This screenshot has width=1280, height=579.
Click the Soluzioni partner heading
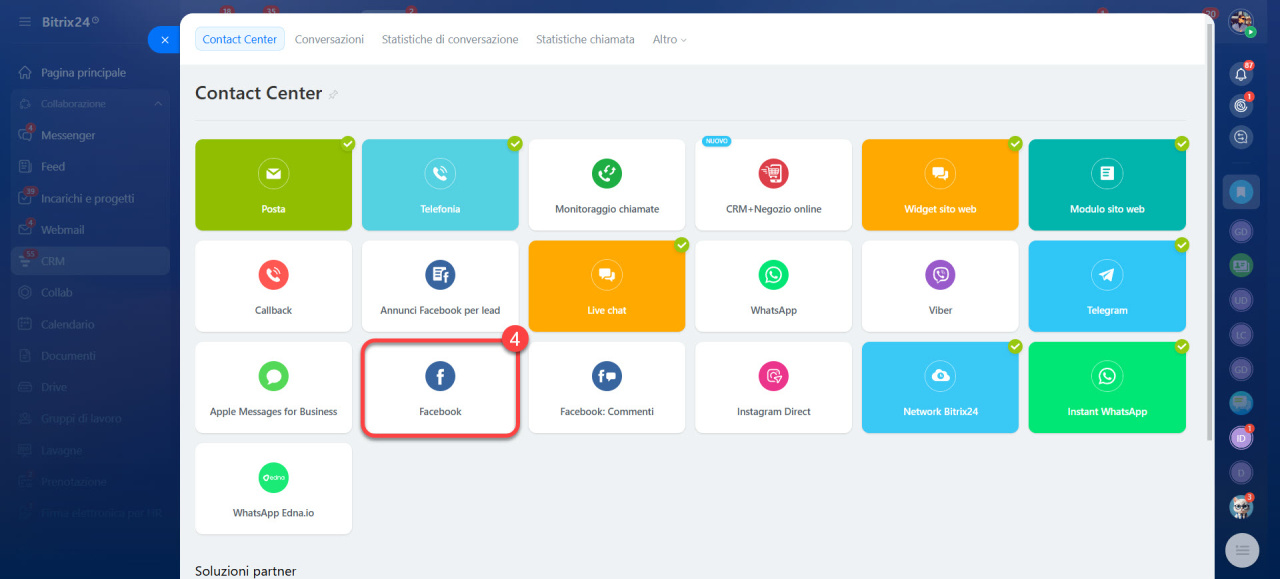[246, 571]
